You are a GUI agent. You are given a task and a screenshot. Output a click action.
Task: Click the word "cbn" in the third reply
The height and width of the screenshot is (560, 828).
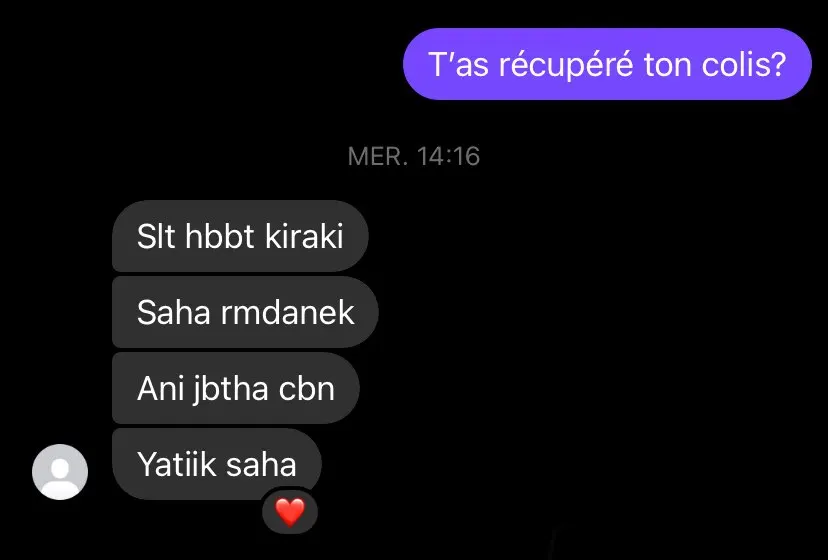pos(307,389)
